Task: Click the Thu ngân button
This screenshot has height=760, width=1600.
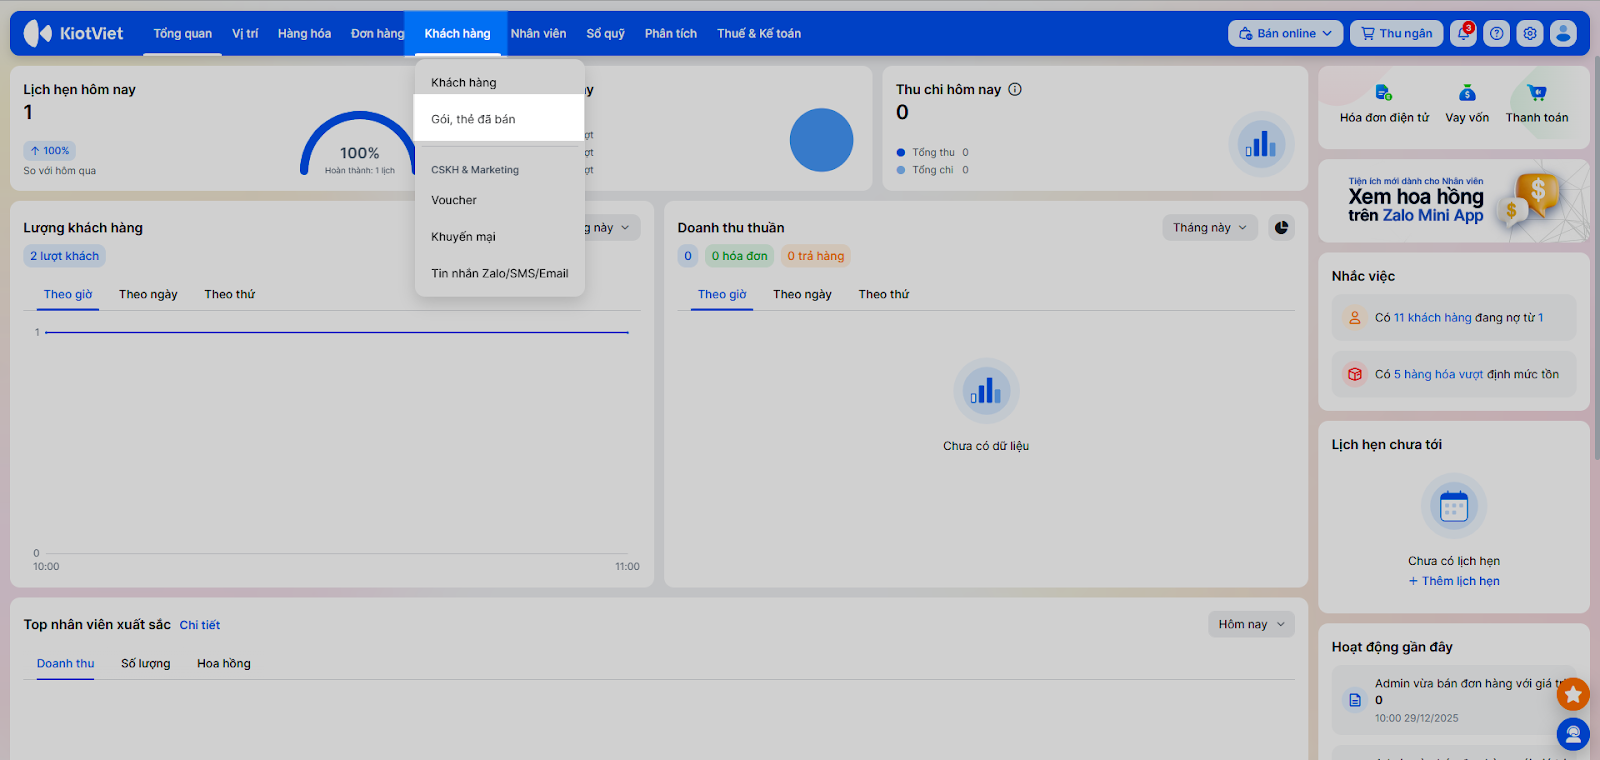Action: pyautogui.click(x=1396, y=34)
